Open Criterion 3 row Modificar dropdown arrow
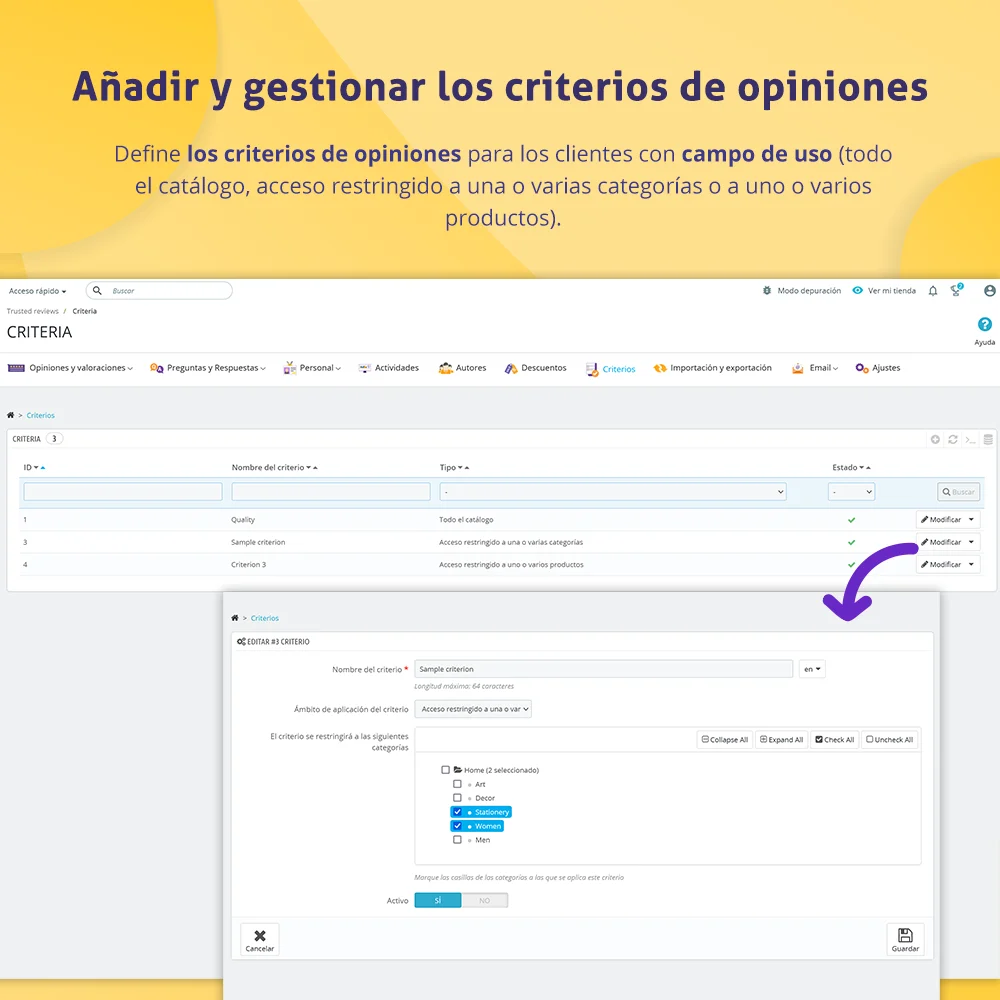This screenshot has height=1000, width=1000. coord(971,564)
